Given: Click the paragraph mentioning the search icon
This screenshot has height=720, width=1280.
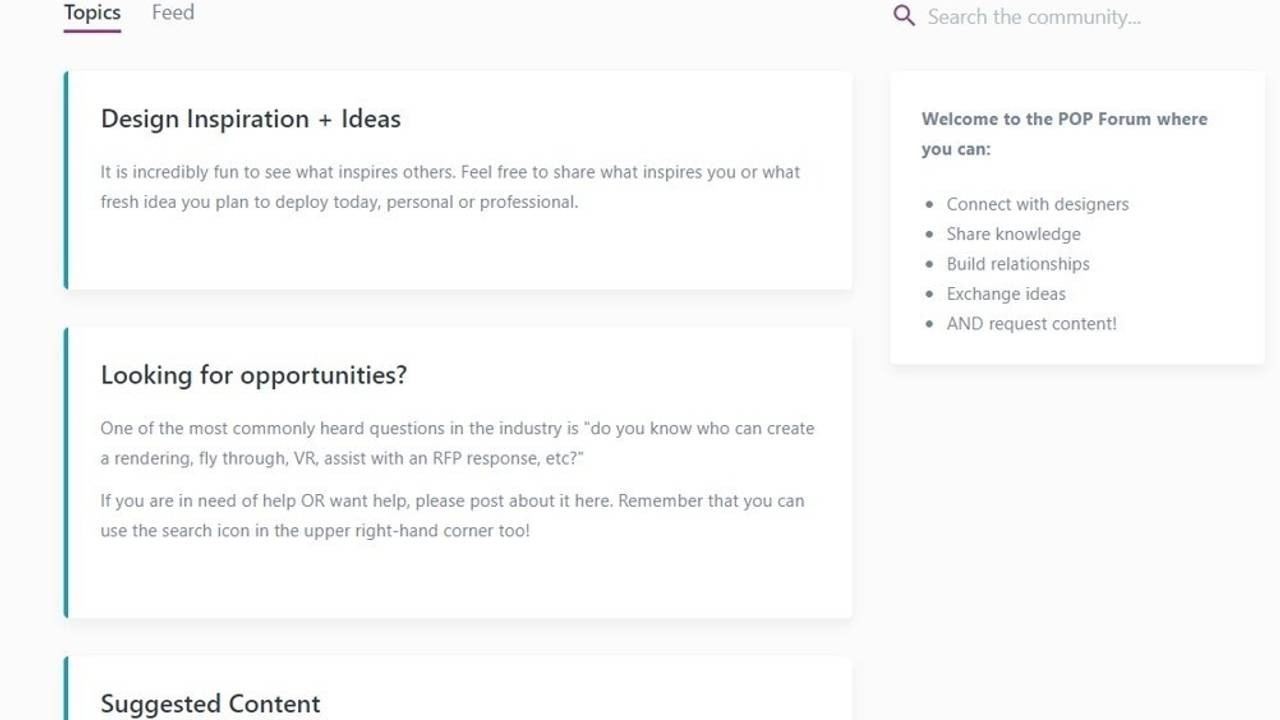Looking at the screenshot, I should [x=452, y=515].
